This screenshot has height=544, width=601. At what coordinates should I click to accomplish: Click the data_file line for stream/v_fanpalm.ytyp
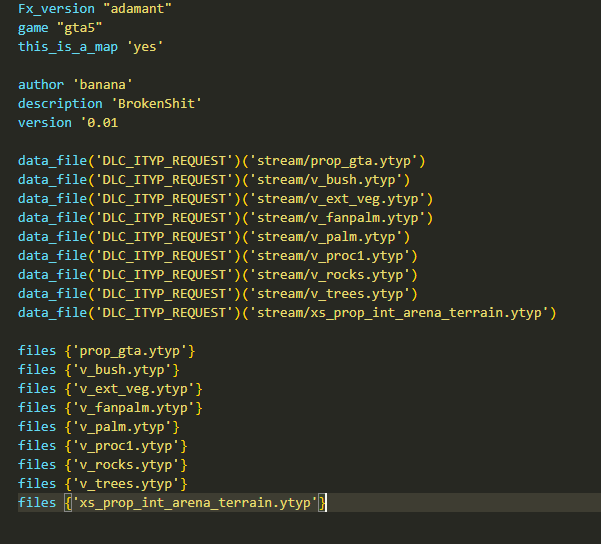pyautogui.click(x=225, y=218)
